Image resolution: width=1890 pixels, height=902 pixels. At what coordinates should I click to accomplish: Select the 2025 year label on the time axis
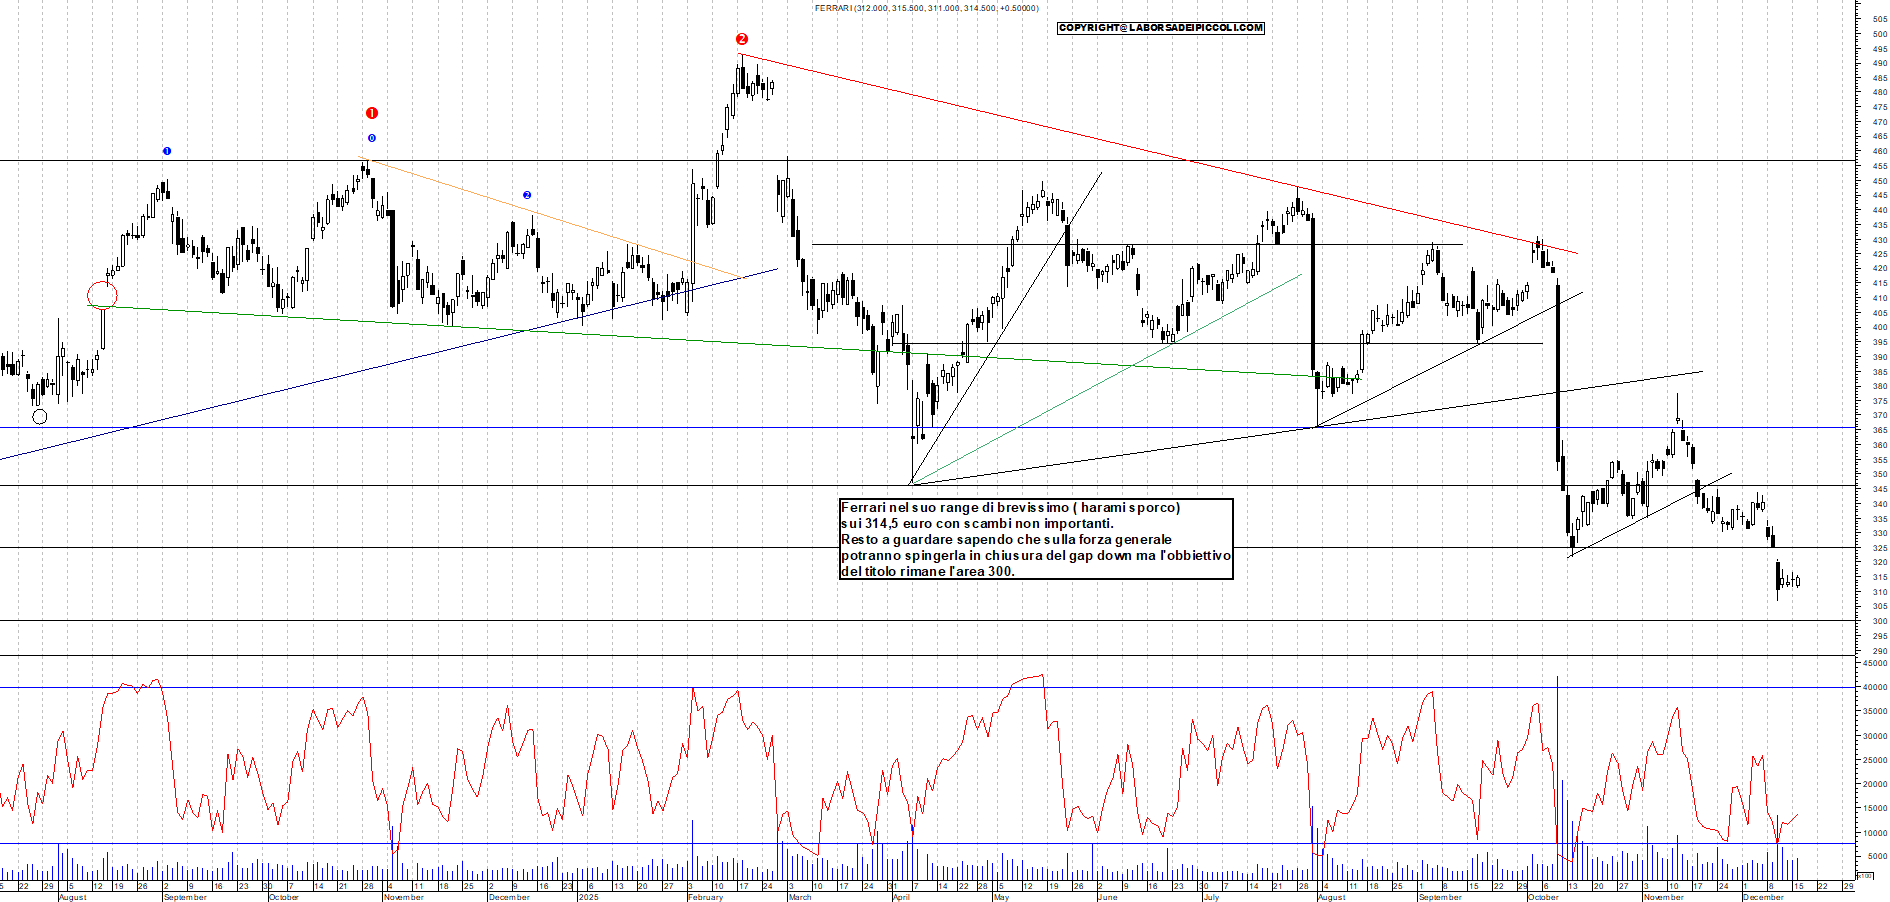pyautogui.click(x=588, y=897)
